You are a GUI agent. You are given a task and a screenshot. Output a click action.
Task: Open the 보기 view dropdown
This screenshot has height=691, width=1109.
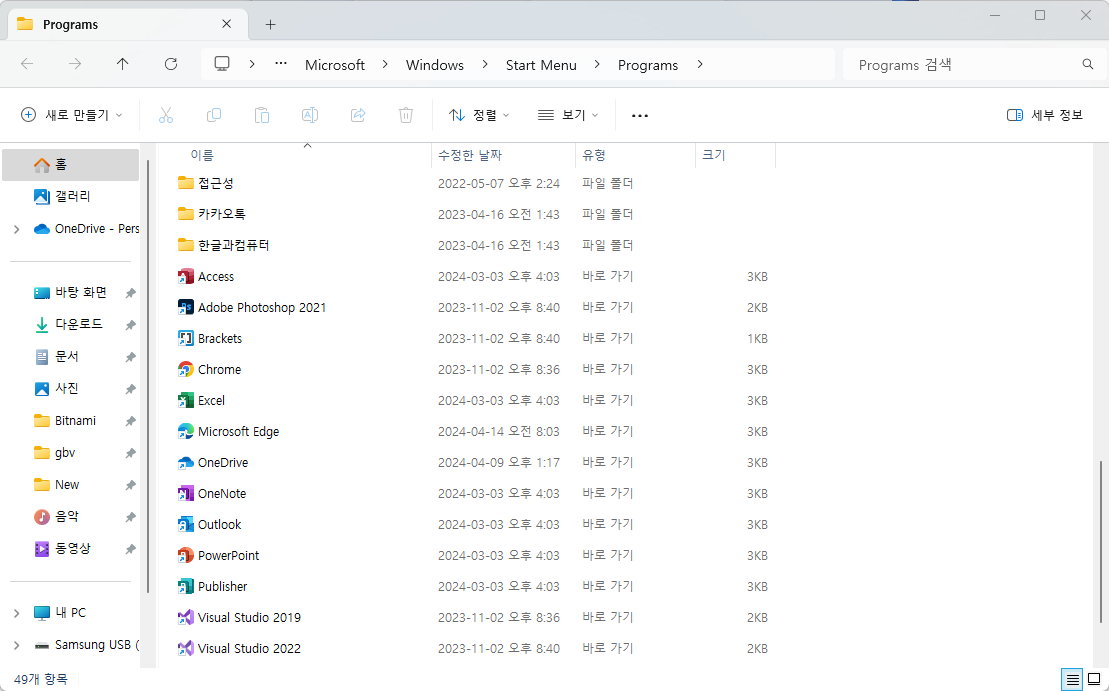point(568,115)
